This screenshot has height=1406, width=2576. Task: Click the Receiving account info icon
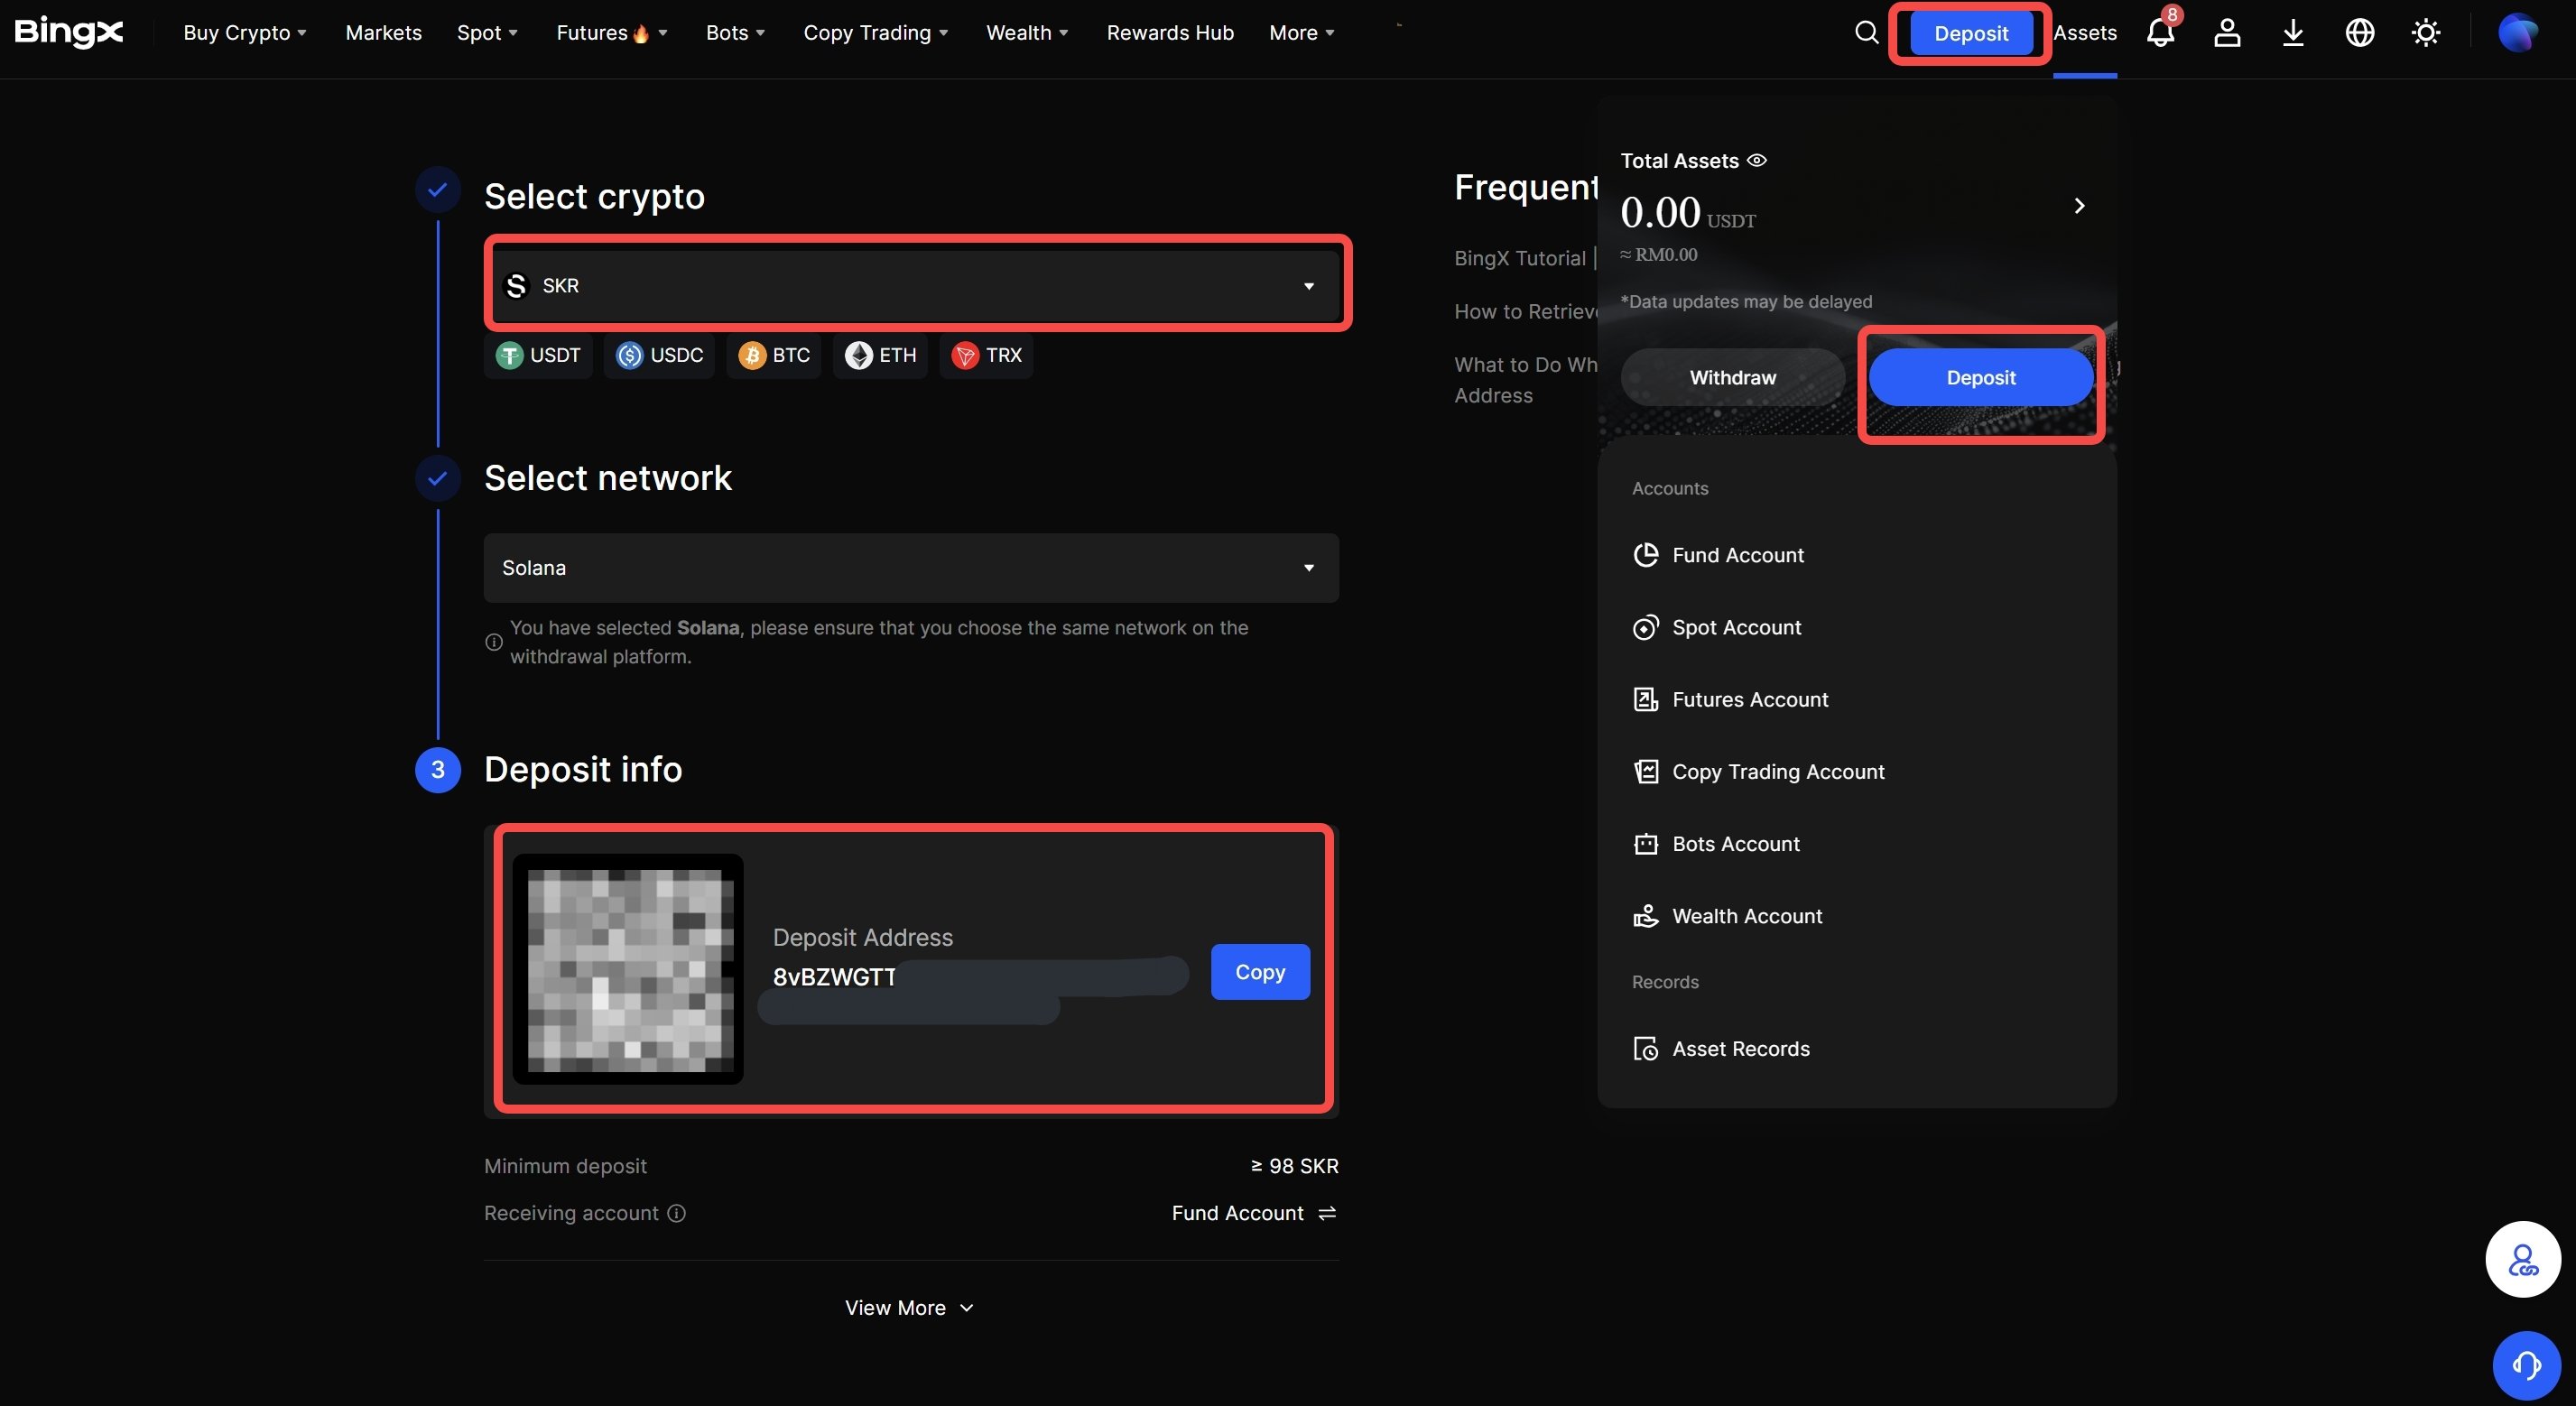pos(677,1213)
